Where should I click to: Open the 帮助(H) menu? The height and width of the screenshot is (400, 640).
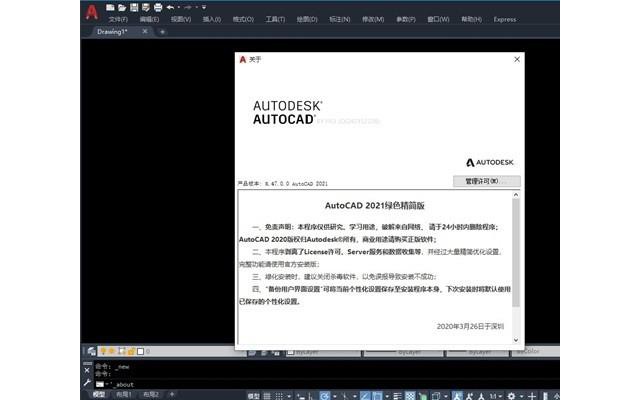[471, 19]
